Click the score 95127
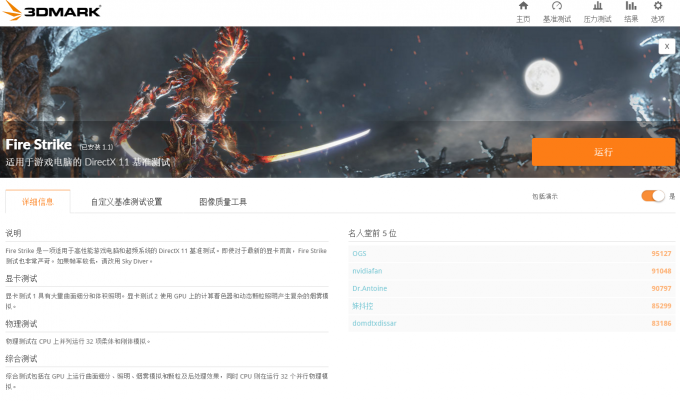This screenshot has height=401, width=680. 661,254
